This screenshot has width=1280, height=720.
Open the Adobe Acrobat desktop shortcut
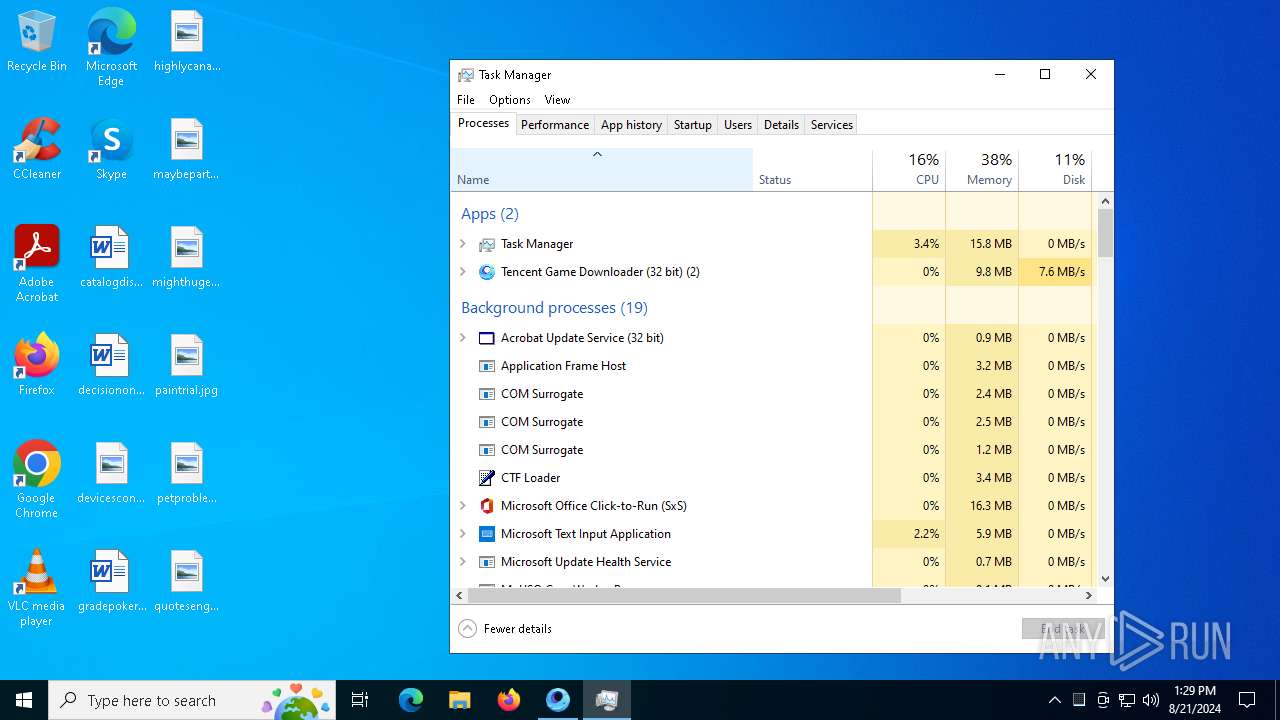coord(37,264)
